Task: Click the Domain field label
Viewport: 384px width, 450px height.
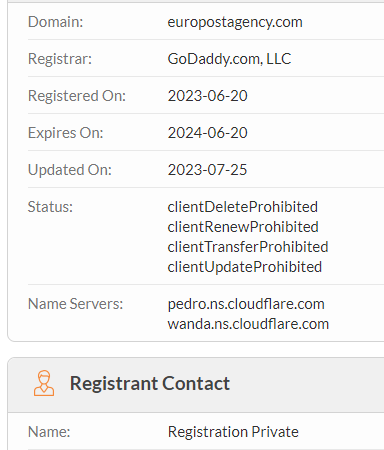Action: (x=55, y=22)
